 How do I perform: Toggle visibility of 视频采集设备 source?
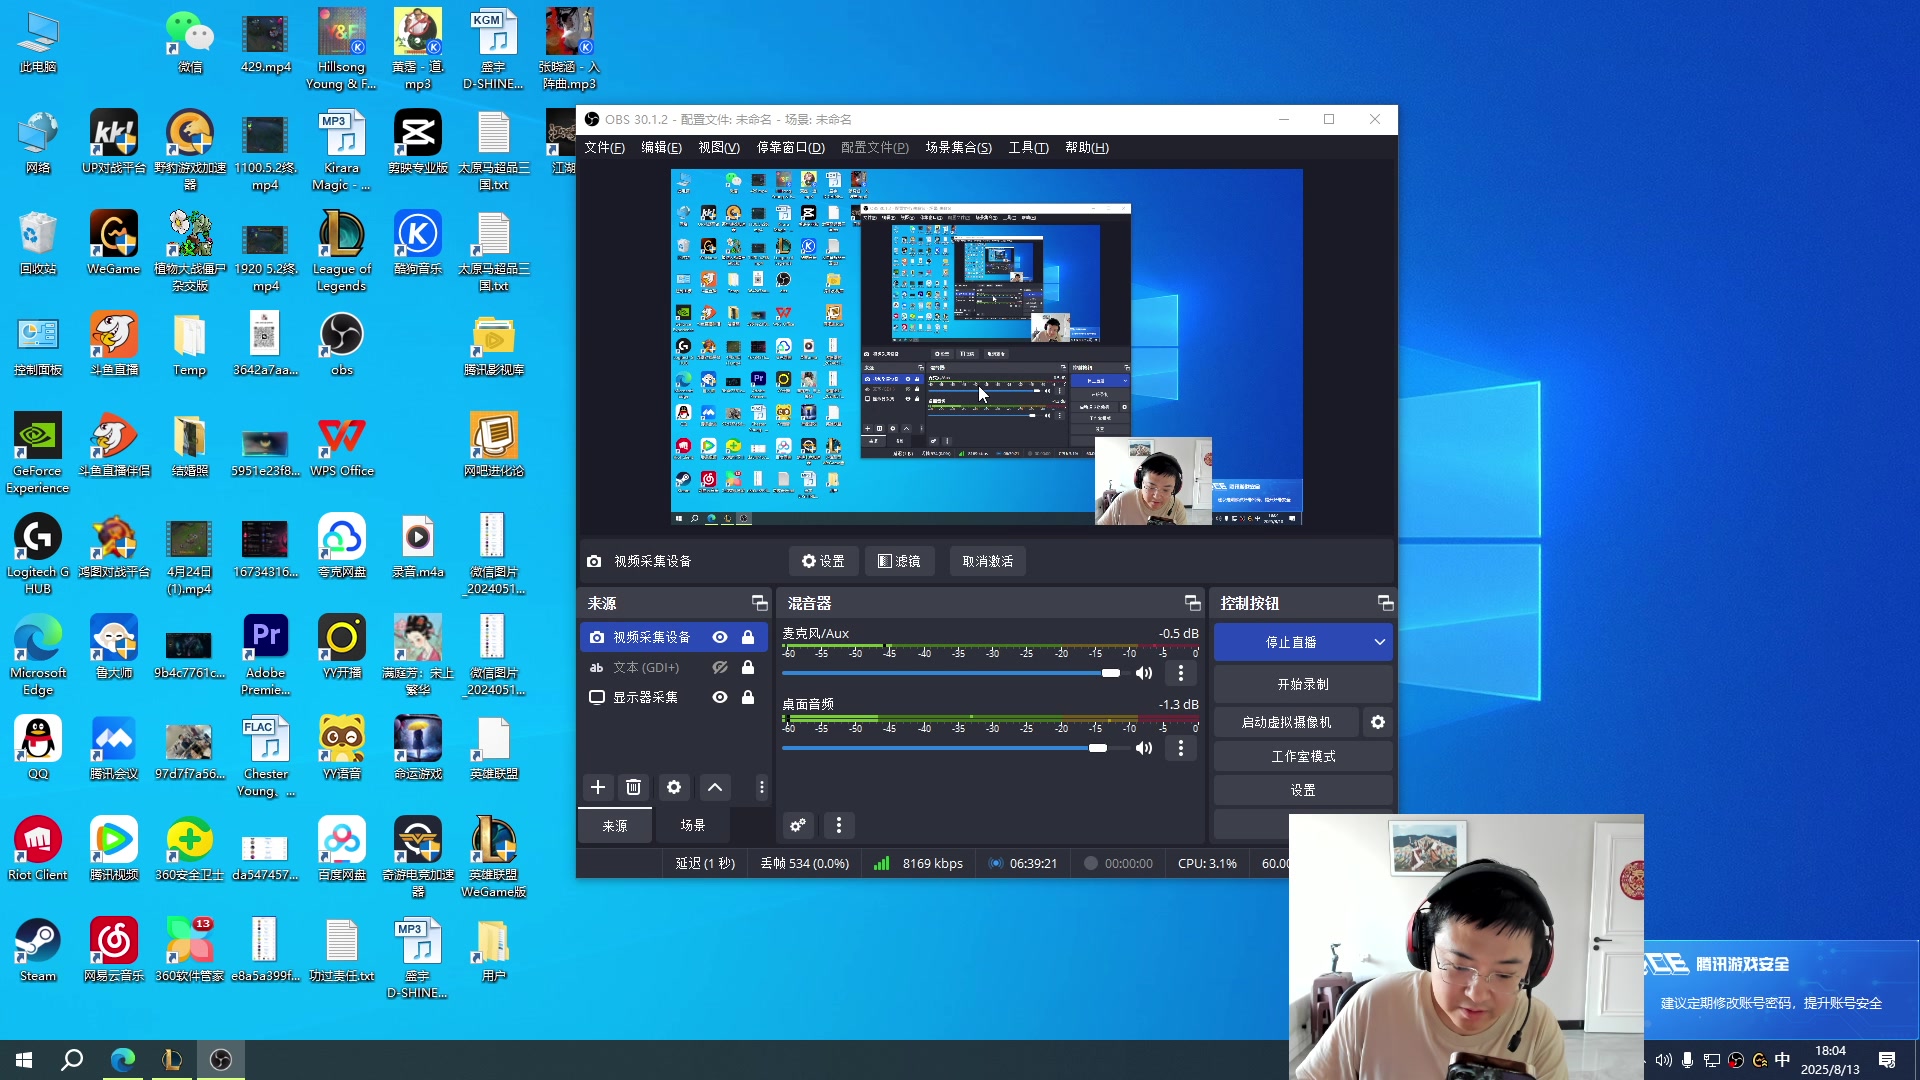point(720,637)
